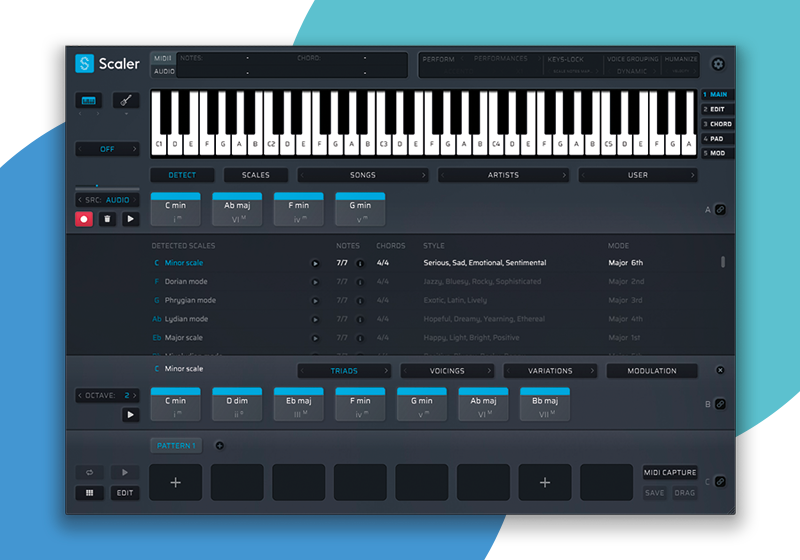Preview the G Phrygian mode play icon
Screen dimensions: 800x560
point(315,301)
